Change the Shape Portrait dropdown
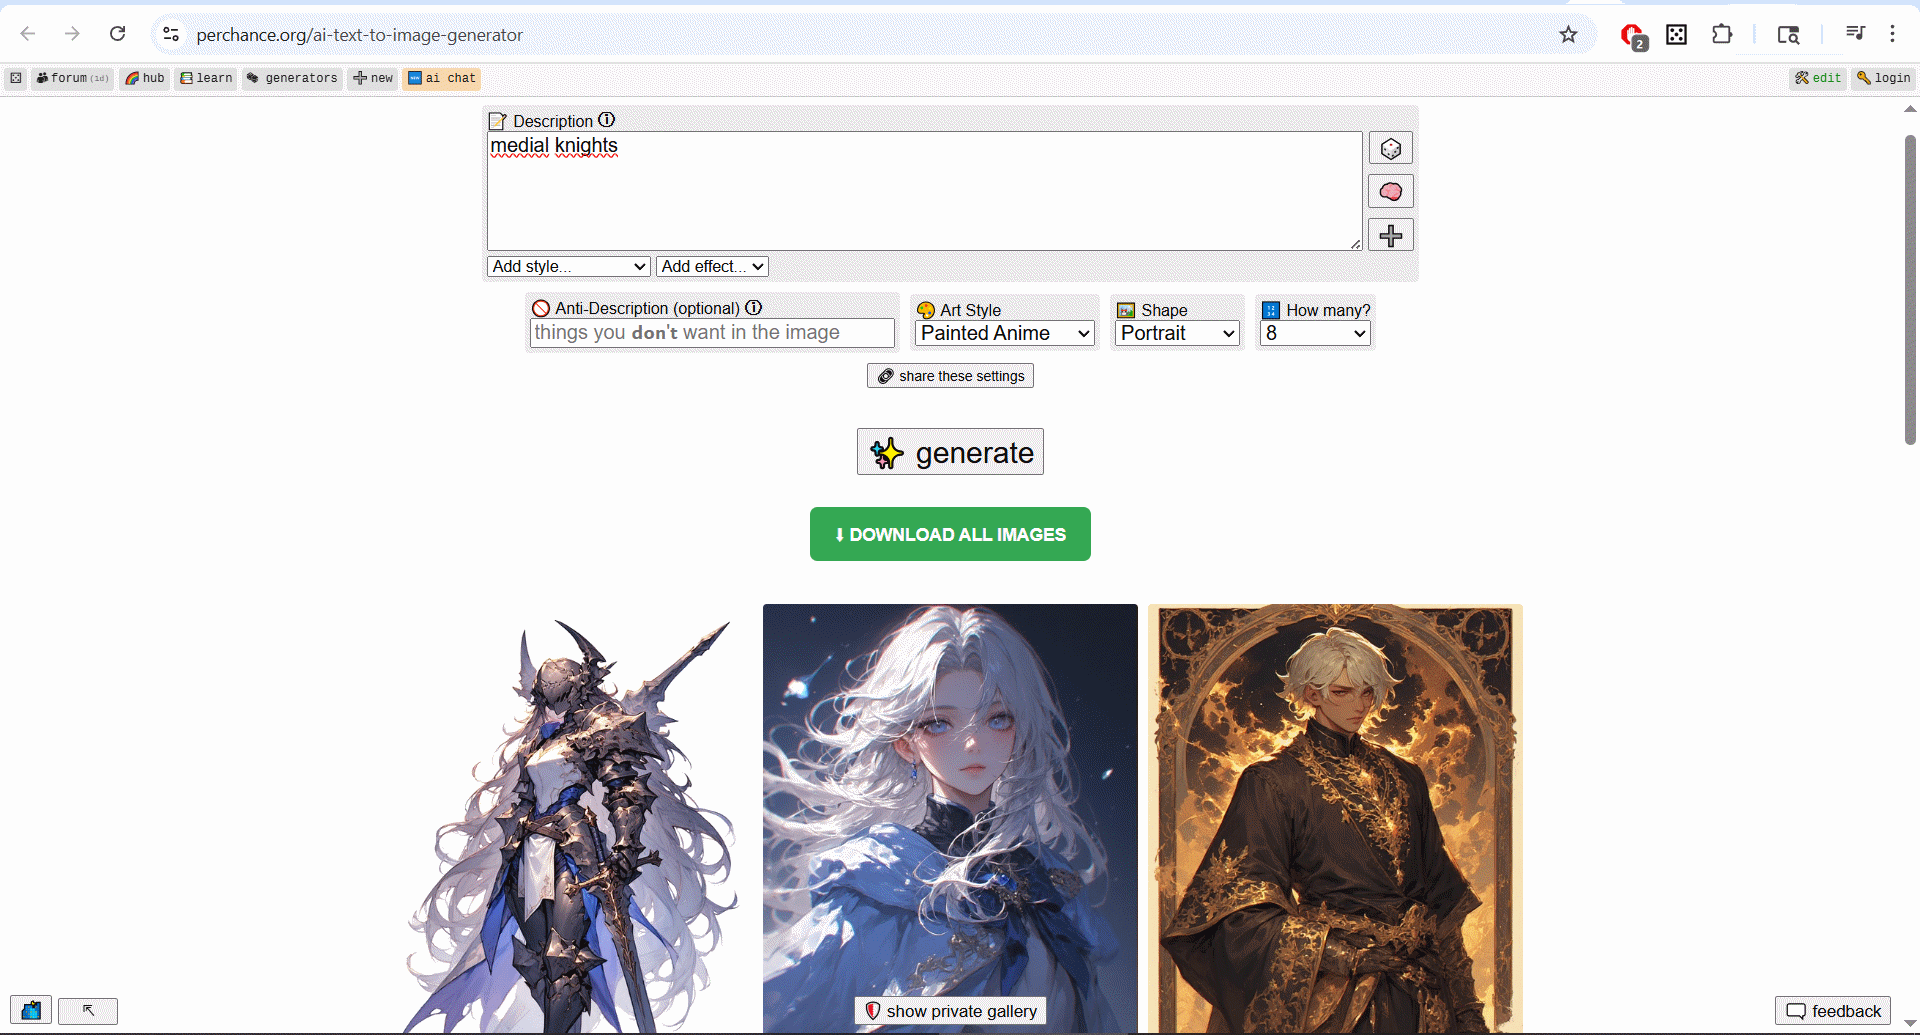 1177,334
